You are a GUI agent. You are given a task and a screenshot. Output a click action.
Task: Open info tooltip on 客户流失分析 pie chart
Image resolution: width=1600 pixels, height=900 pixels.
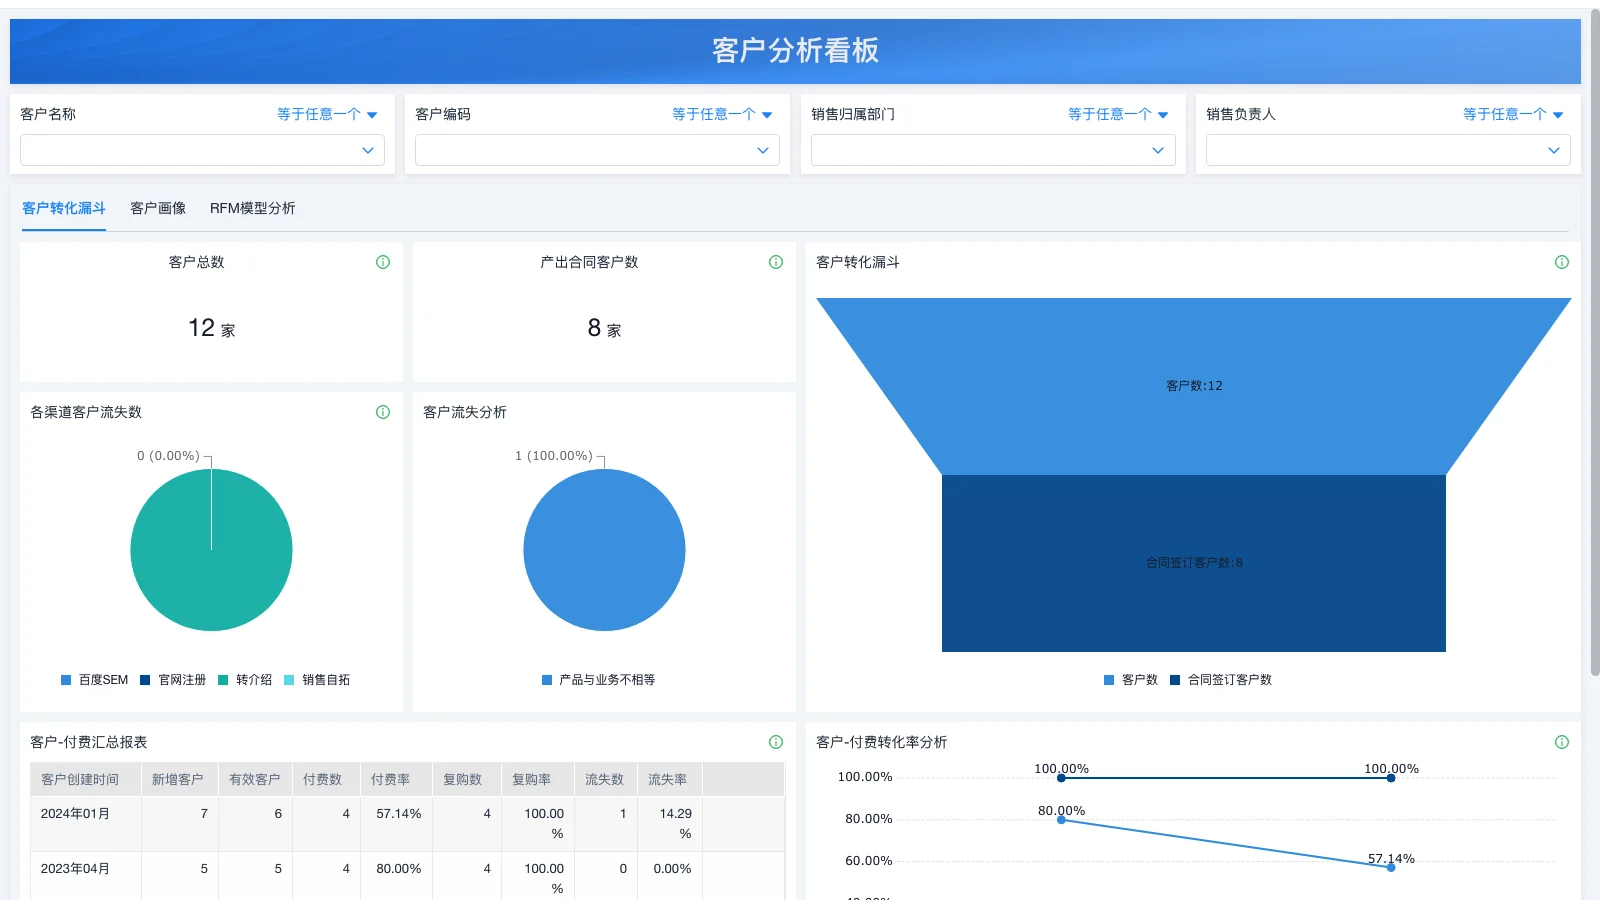point(775,411)
